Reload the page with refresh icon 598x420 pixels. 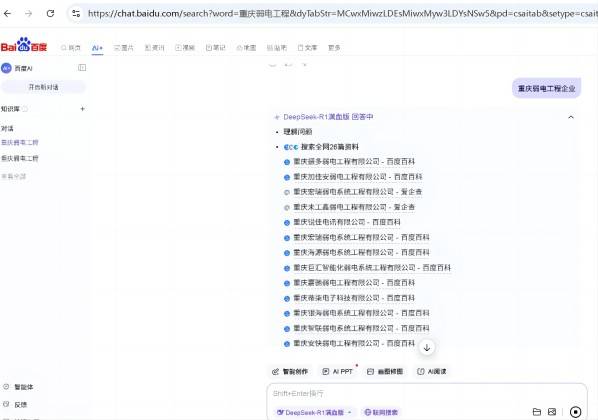50,13
